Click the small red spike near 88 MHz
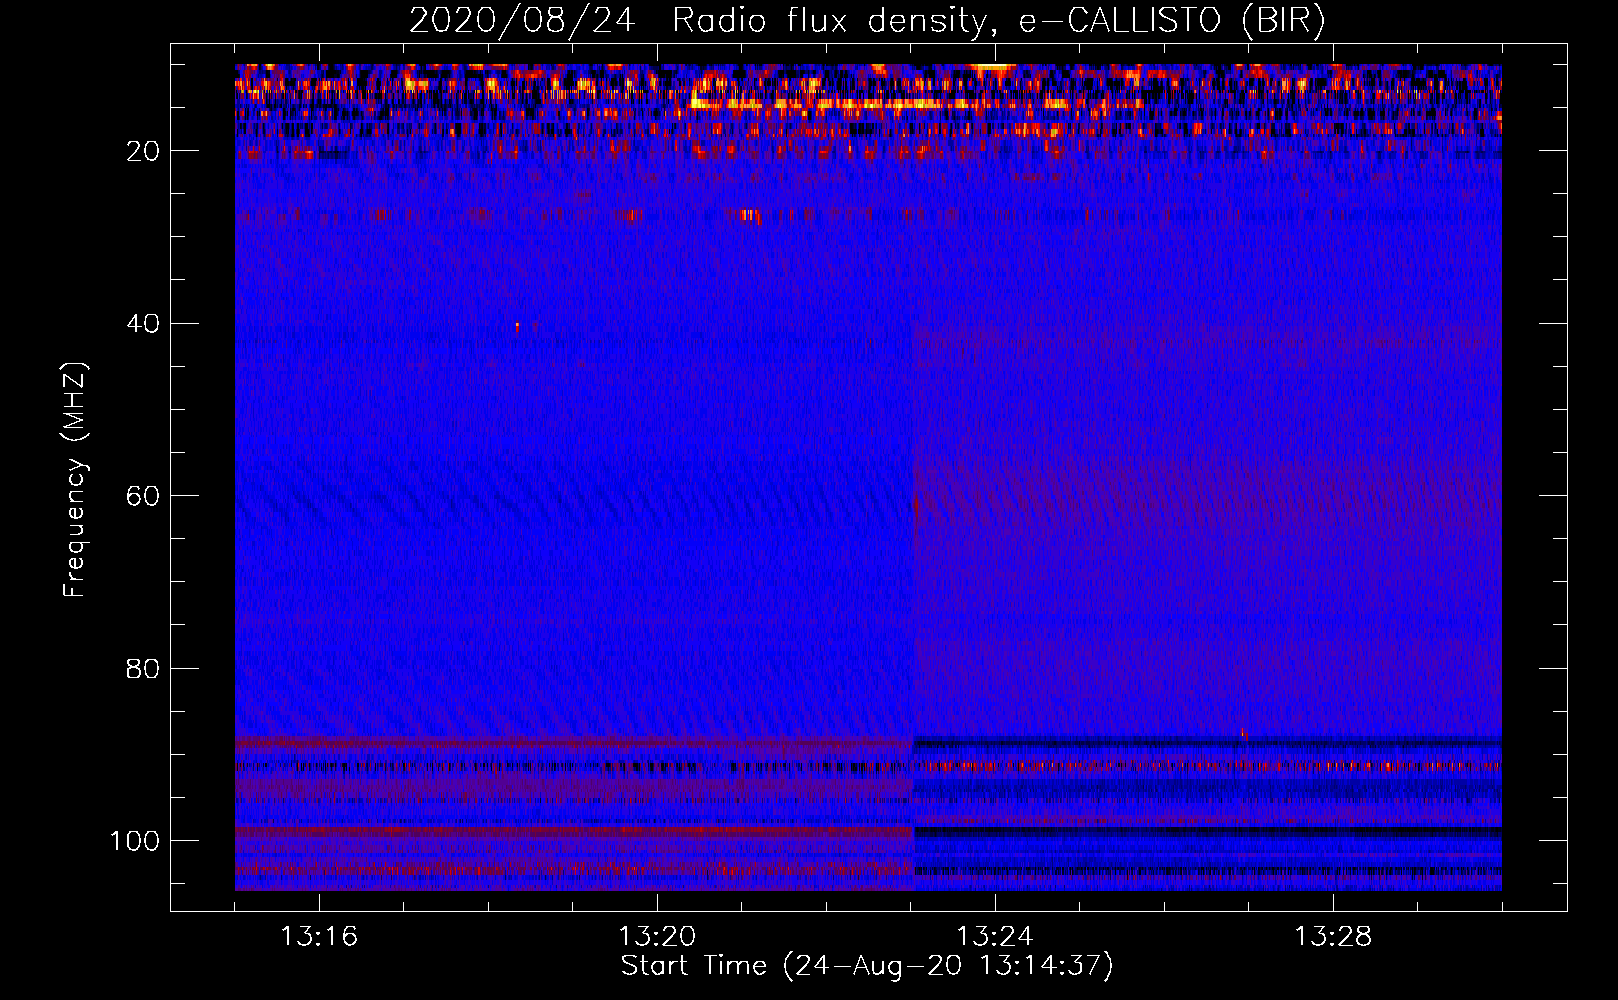Viewport: 1618px width, 1000px height. (x=1244, y=735)
